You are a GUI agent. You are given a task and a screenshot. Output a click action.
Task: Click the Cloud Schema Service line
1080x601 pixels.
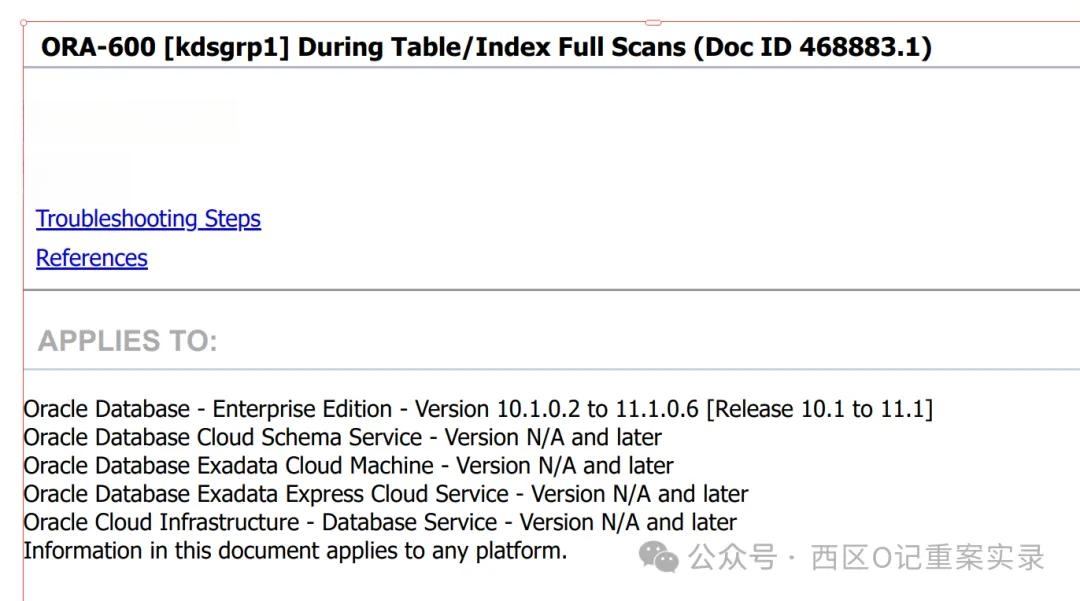[x=342, y=437]
